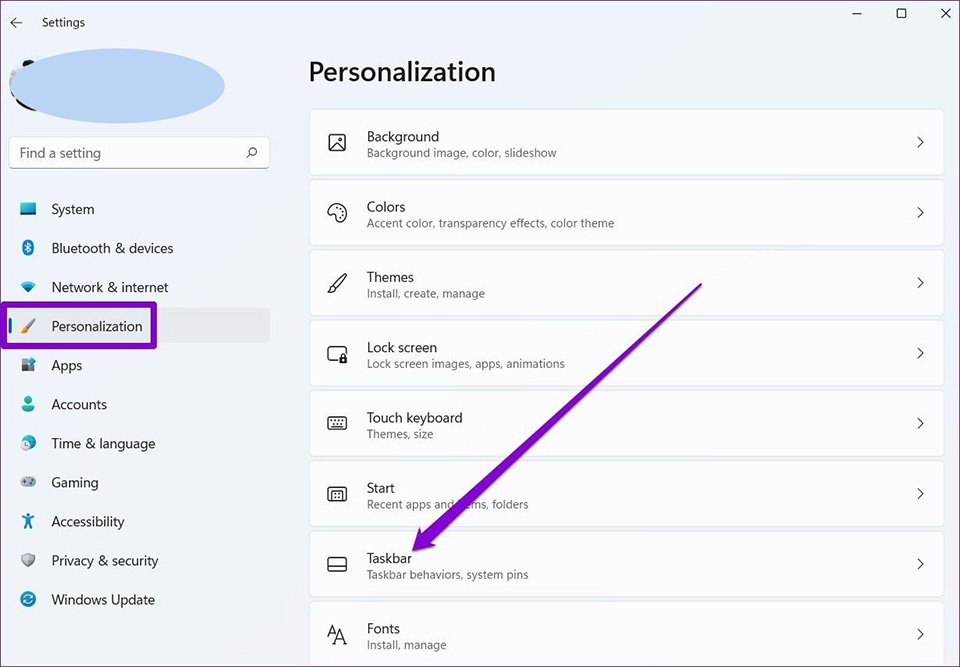
Task: Click the Colors palette icon
Action: coord(337,213)
